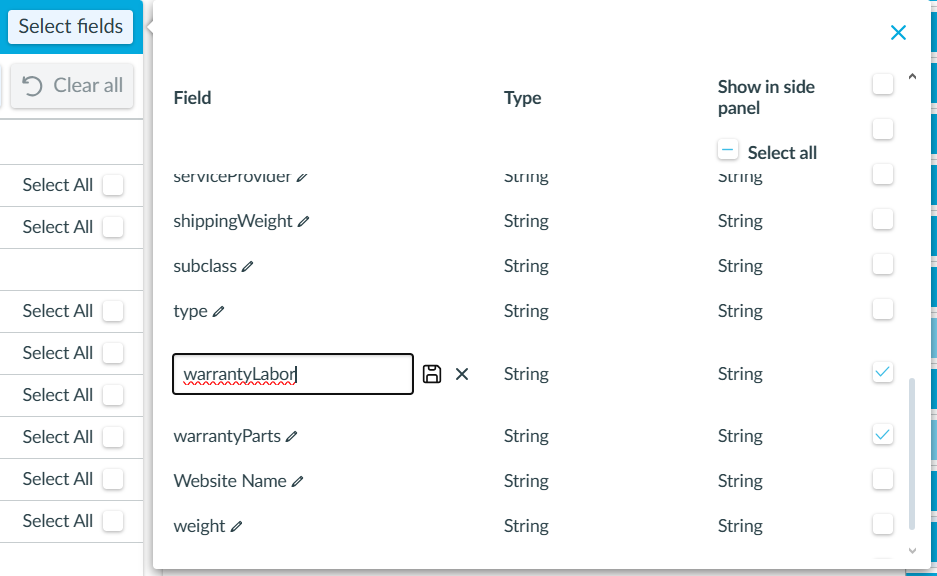
Task: Rename the type field with pencil
Action: point(218,312)
